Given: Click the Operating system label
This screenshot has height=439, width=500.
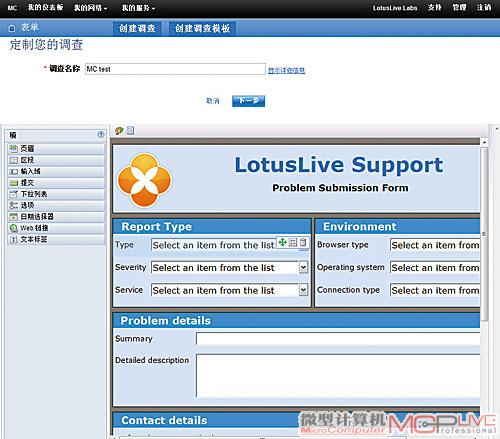Looking at the screenshot, I should coord(351,267).
